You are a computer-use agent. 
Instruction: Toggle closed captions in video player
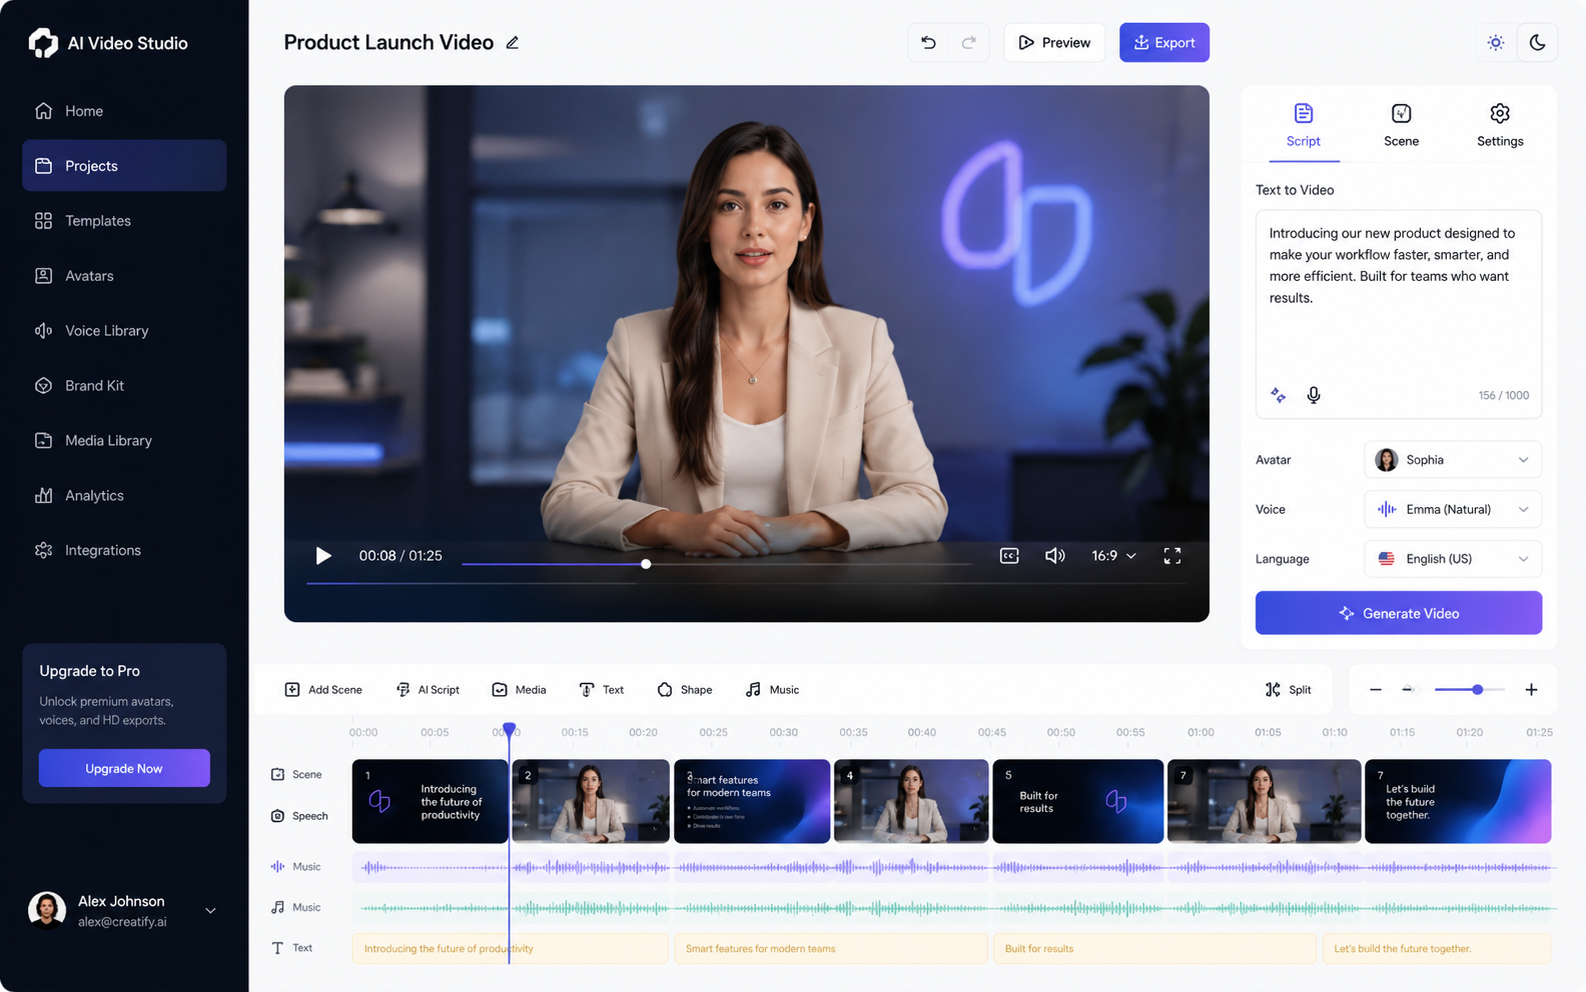pyautogui.click(x=1009, y=556)
